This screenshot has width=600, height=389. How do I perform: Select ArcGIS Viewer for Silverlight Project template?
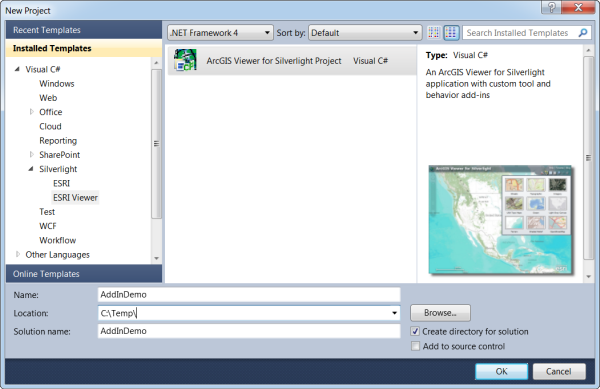click(292, 60)
